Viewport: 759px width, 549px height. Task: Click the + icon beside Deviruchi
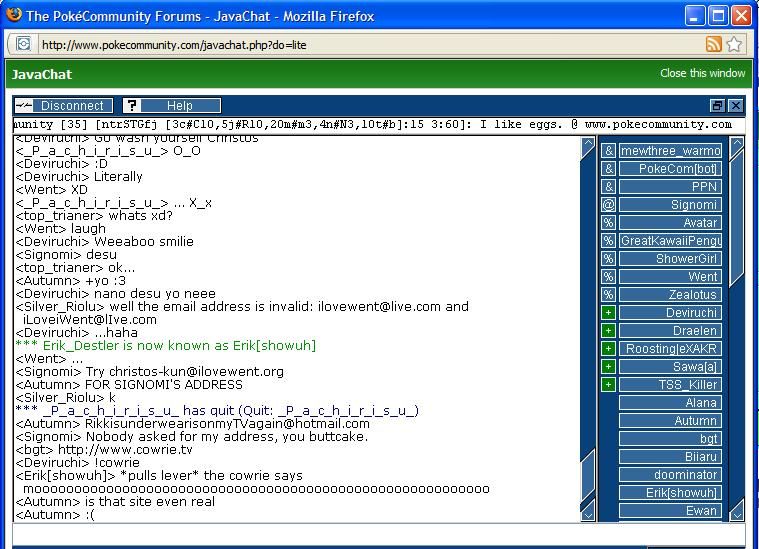coord(608,313)
